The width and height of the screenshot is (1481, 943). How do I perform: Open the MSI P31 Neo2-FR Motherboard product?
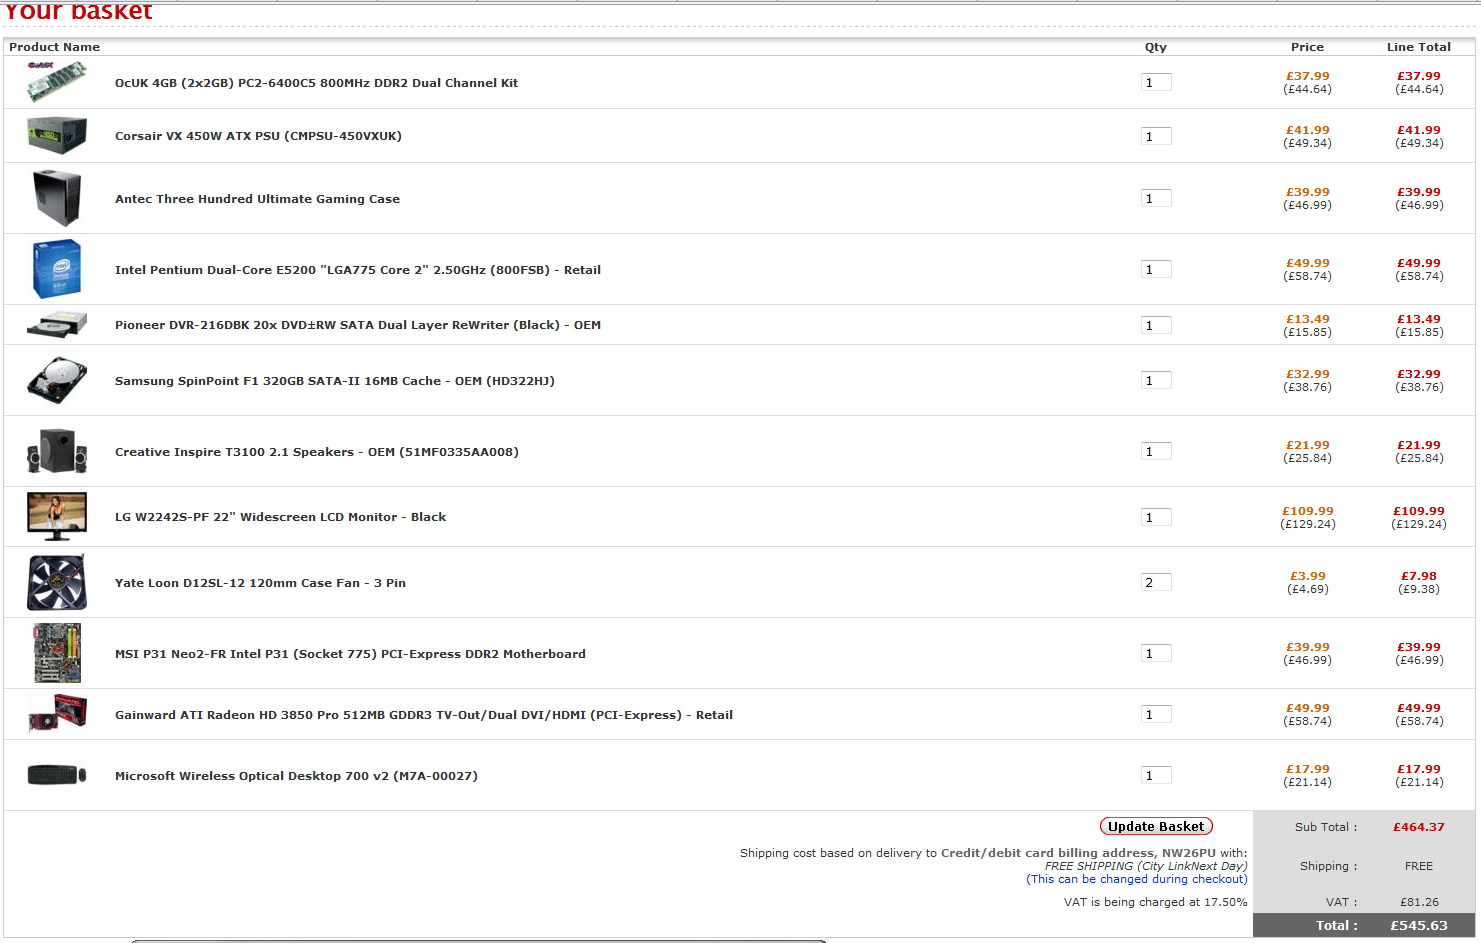(350, 654)
